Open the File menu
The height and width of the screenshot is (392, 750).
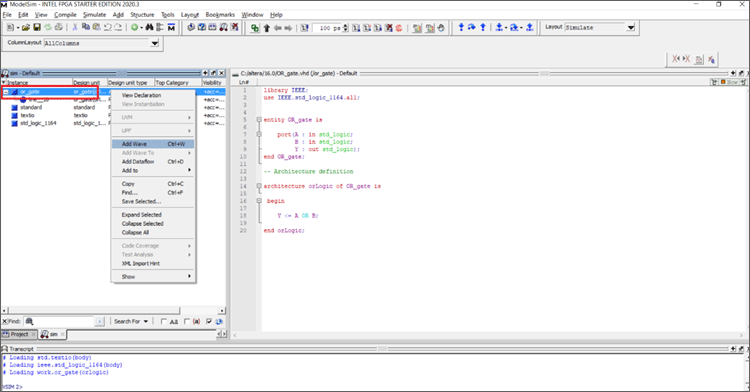coord(7,15)
